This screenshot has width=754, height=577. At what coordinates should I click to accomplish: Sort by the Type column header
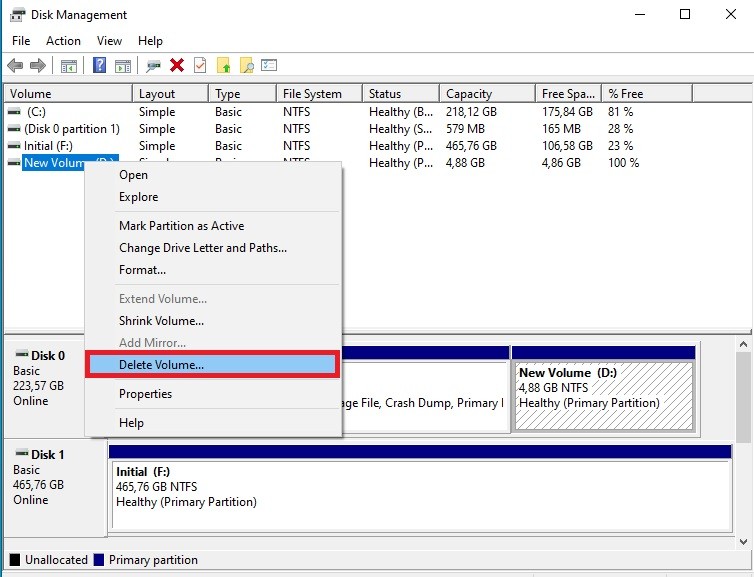coord(242,93)
